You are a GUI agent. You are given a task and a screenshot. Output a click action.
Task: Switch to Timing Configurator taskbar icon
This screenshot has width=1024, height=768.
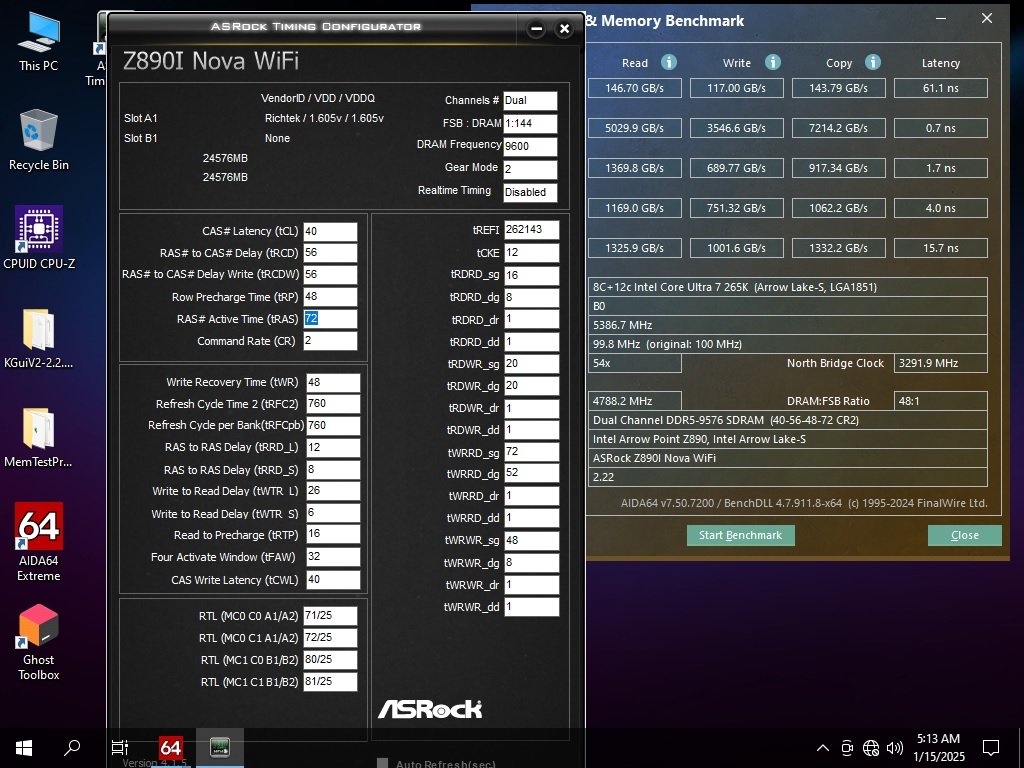219,748
